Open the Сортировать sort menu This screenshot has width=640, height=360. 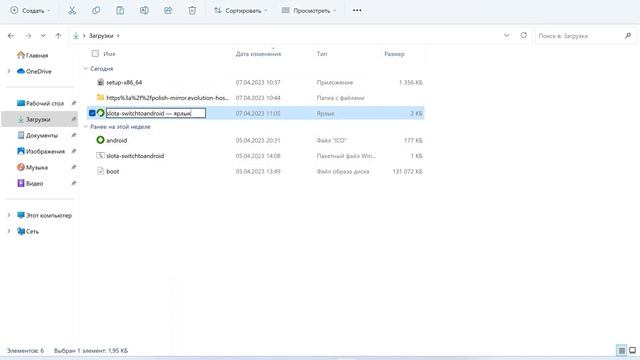[x=241, y=11]
